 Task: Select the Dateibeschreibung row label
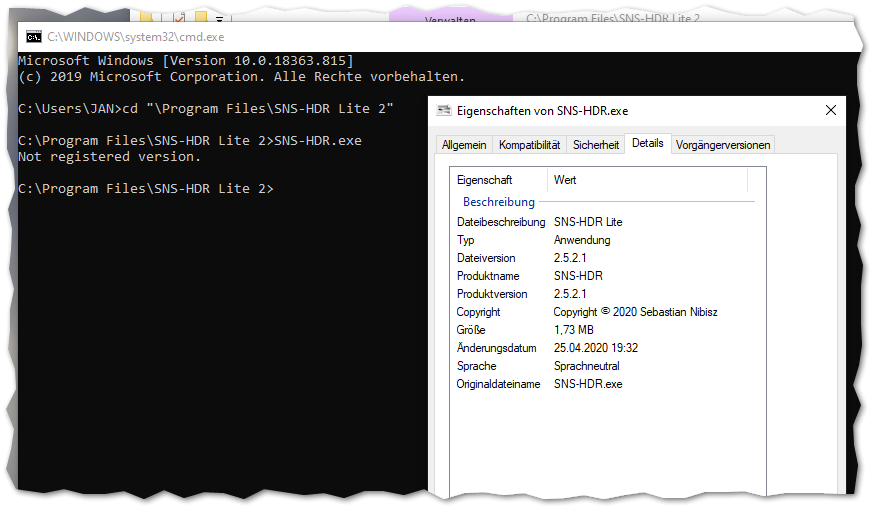[x=501, y=222]
